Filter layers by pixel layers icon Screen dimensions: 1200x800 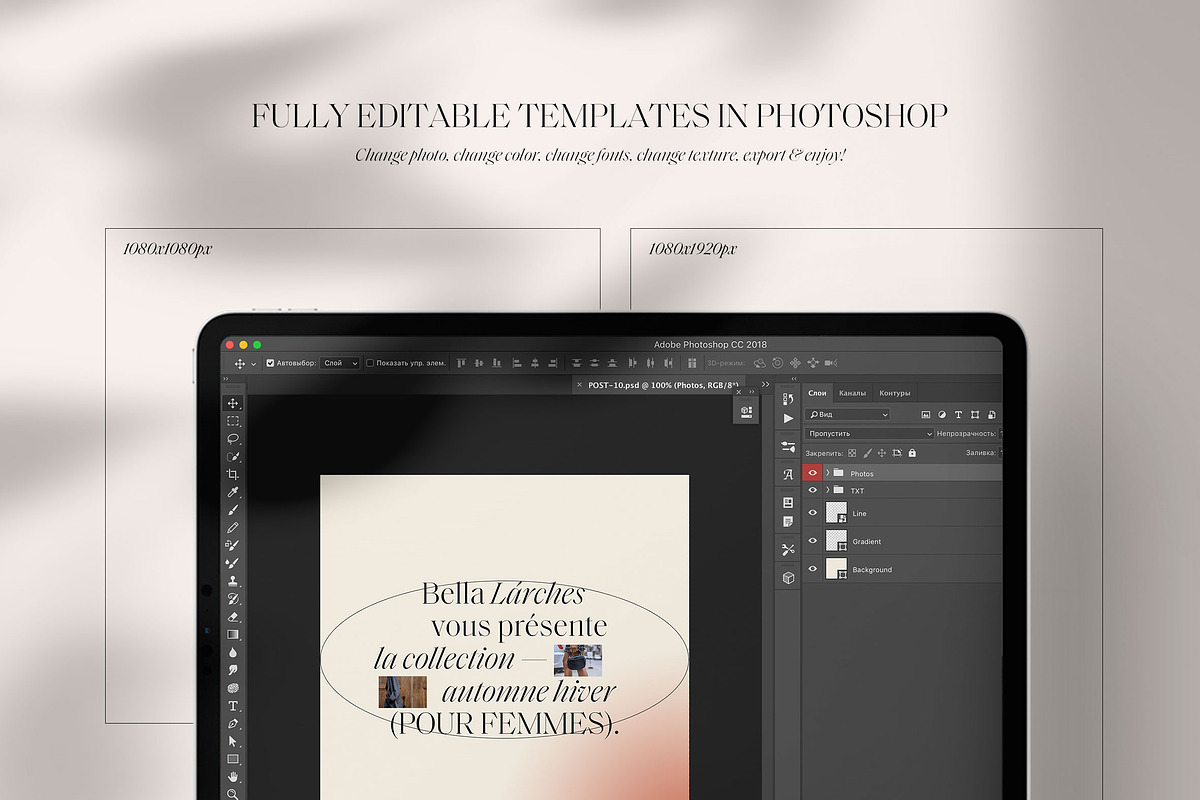click(x=926, y=414)
